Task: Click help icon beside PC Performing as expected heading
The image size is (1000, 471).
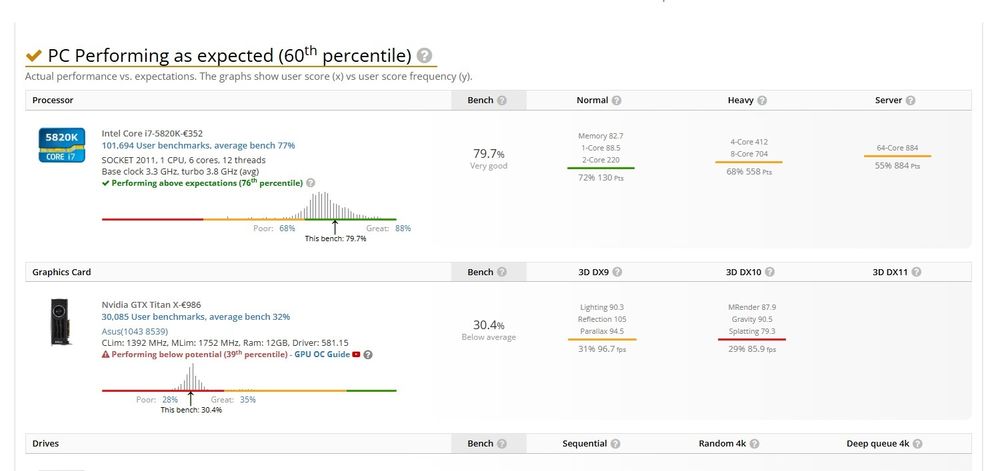Action: click(x=425, y=56)
